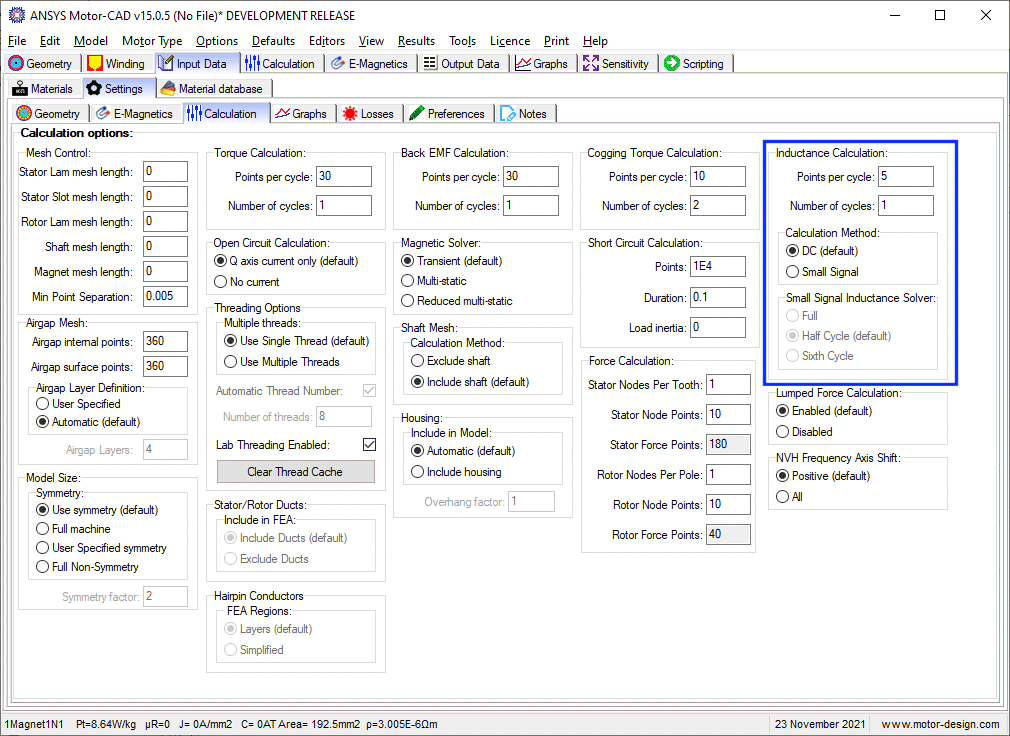Open the Defaults menu

[273, 41]
